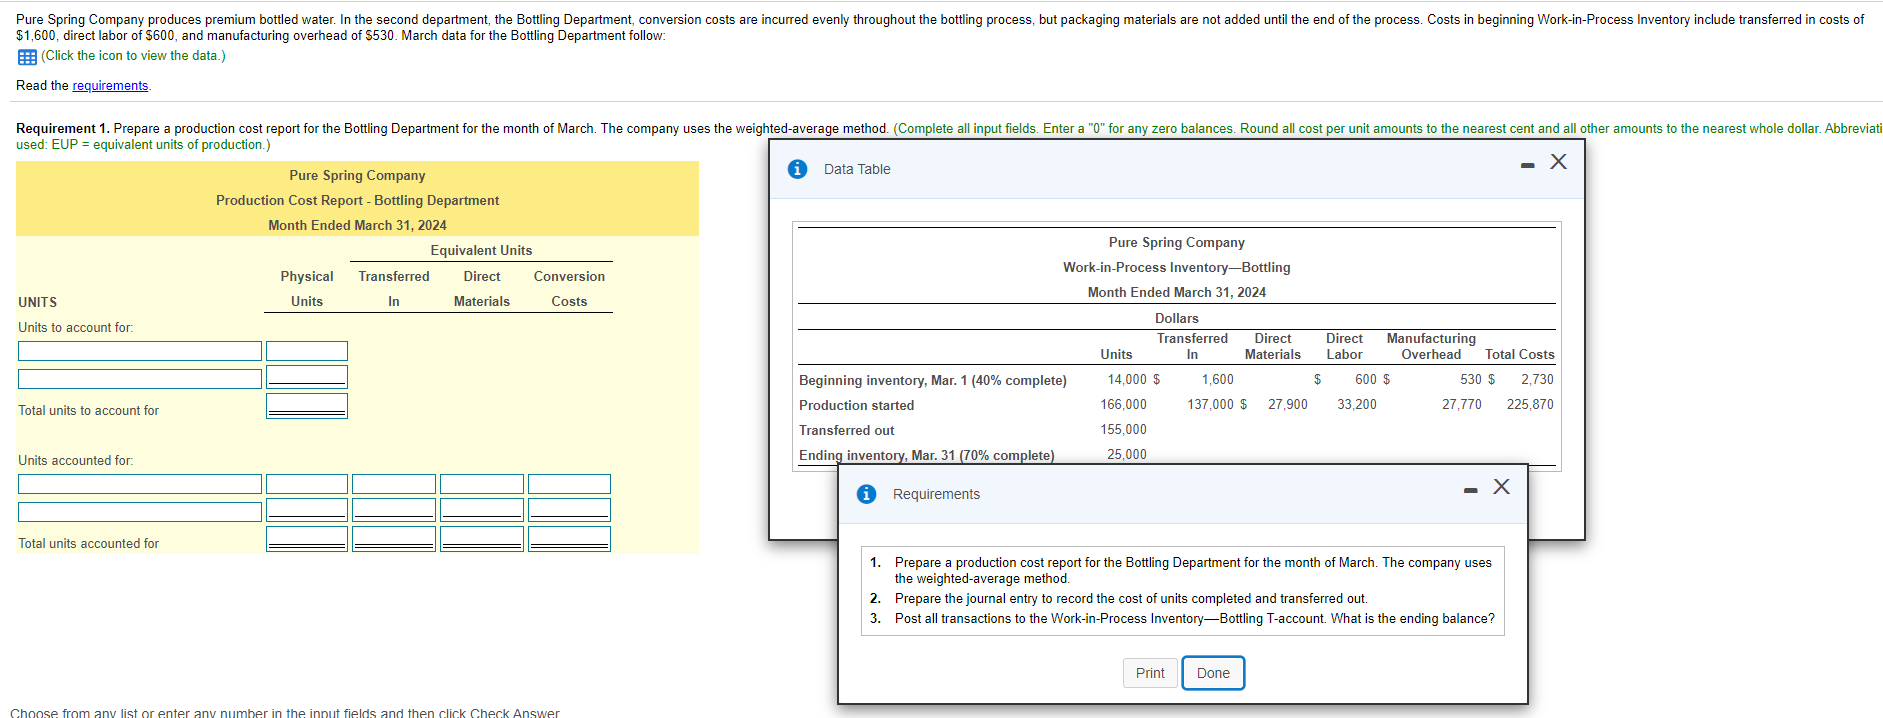Click the 14,000 beginning units value
1883x718 pixels.
coord(1127,379)
